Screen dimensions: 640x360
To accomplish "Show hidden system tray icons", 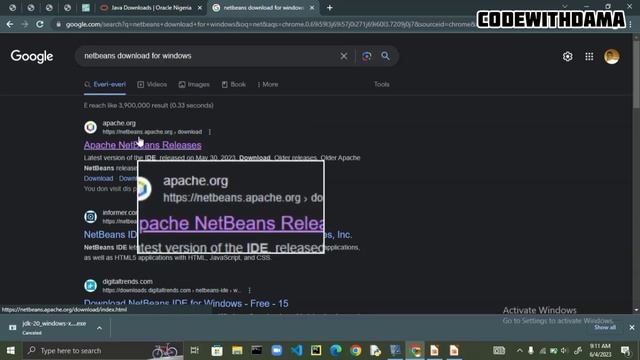I will pos(520,351).
